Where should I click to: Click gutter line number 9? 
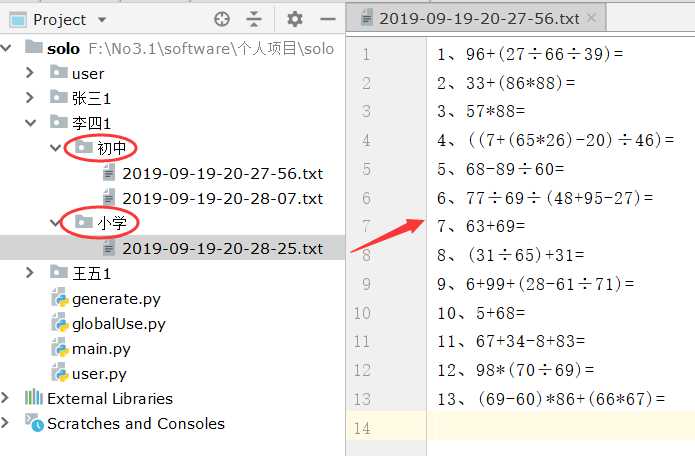366,284
